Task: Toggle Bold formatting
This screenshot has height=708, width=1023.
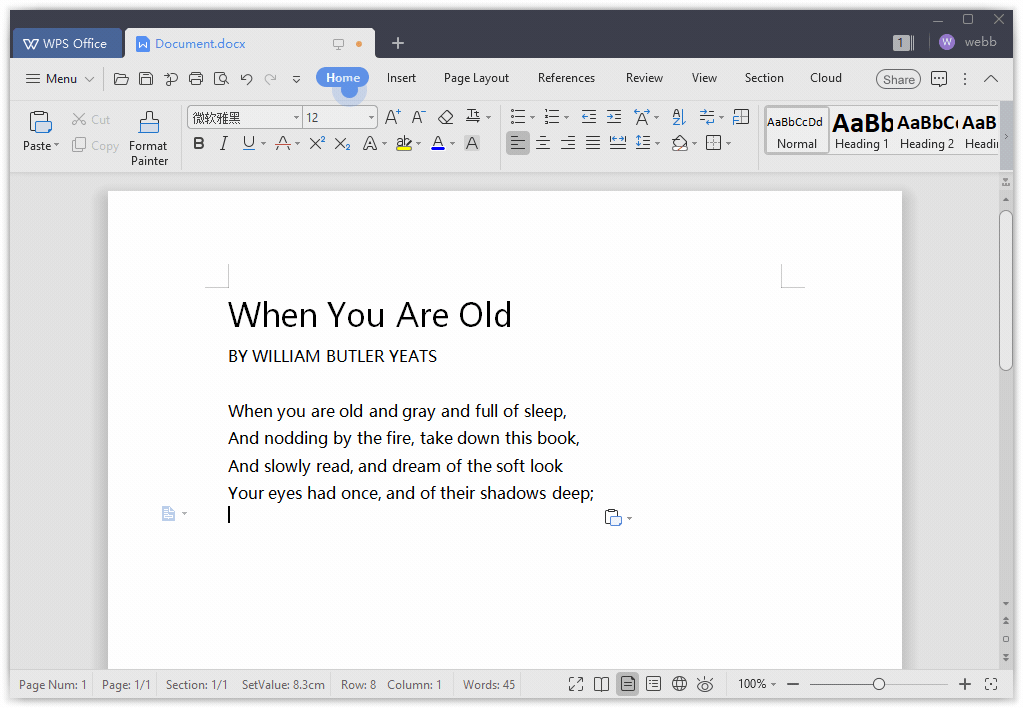Action: (x=198, y=143)
